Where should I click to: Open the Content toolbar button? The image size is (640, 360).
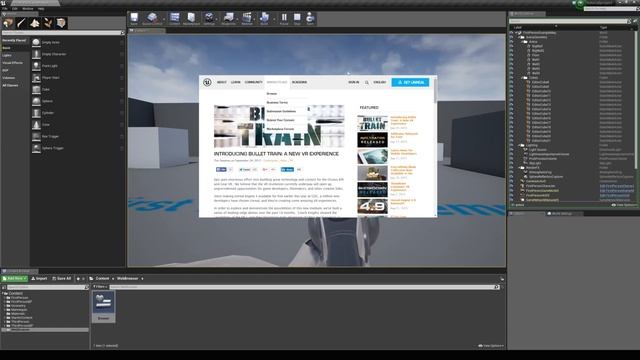click(174, 18)
